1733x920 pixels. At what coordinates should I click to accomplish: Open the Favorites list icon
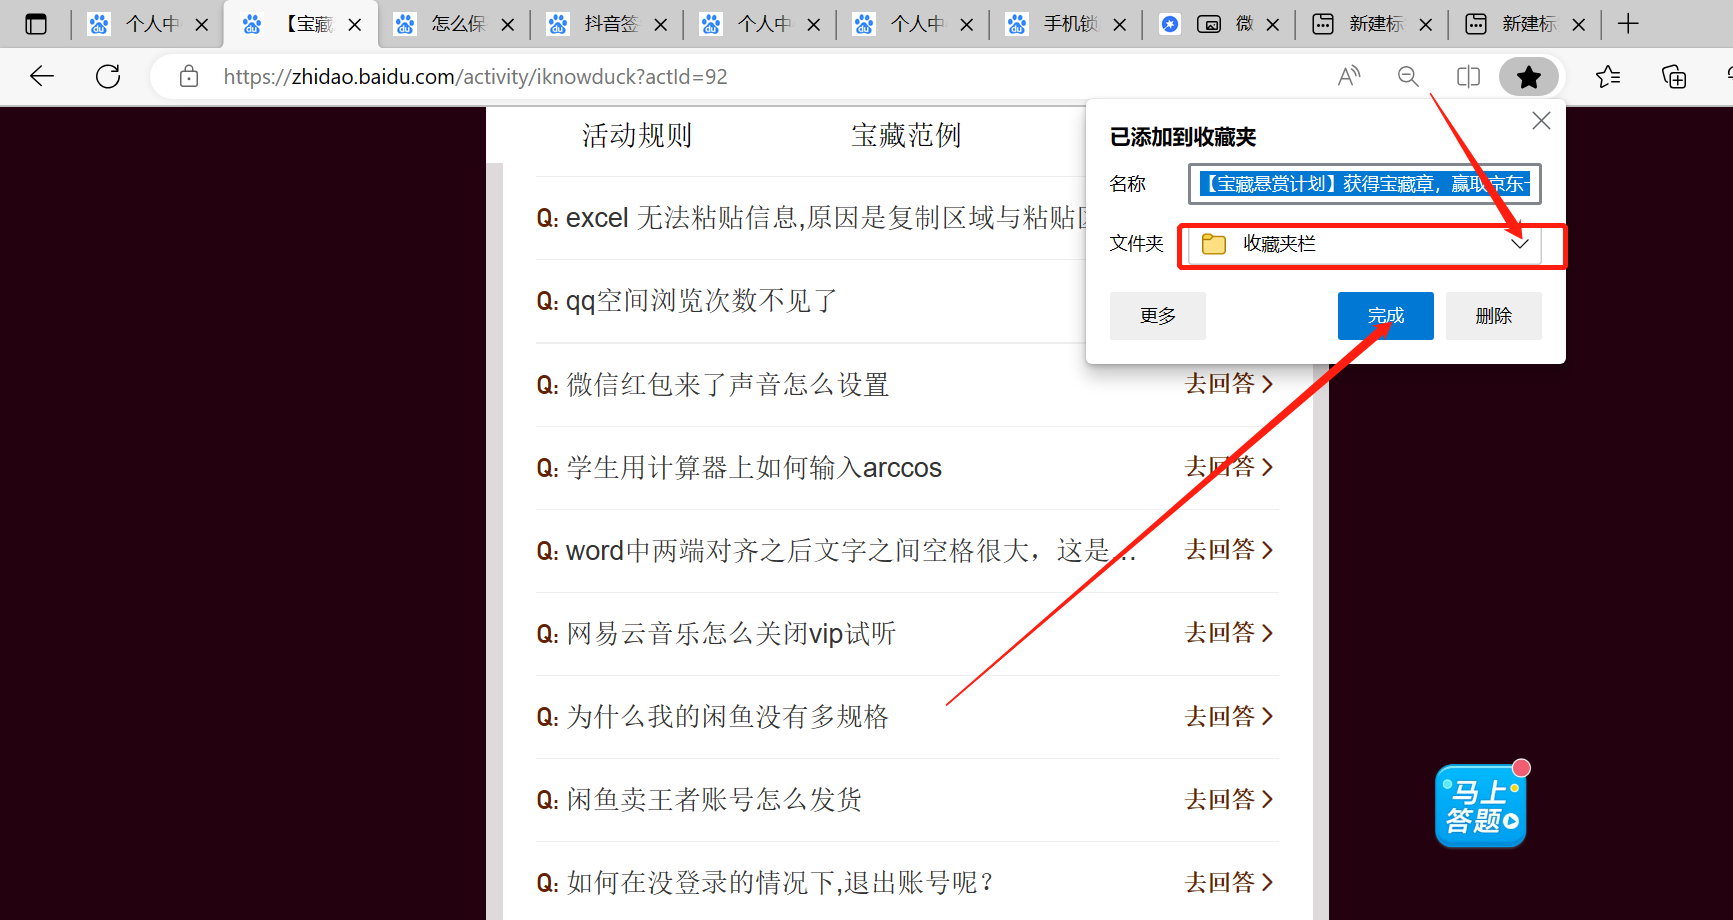[1608, 76]
